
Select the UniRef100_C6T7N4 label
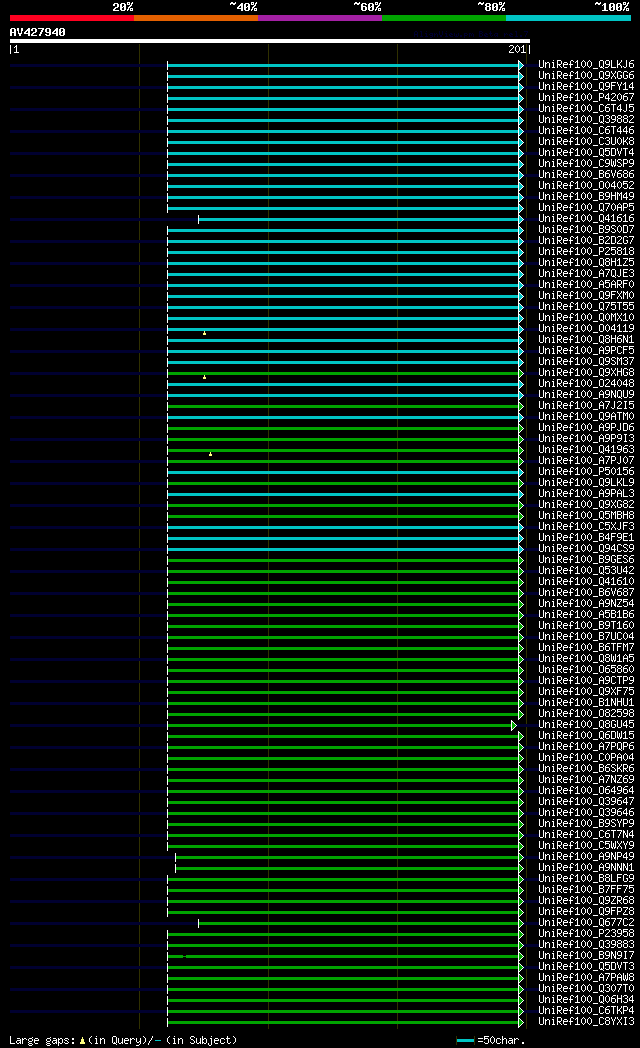tap(586, 834)
